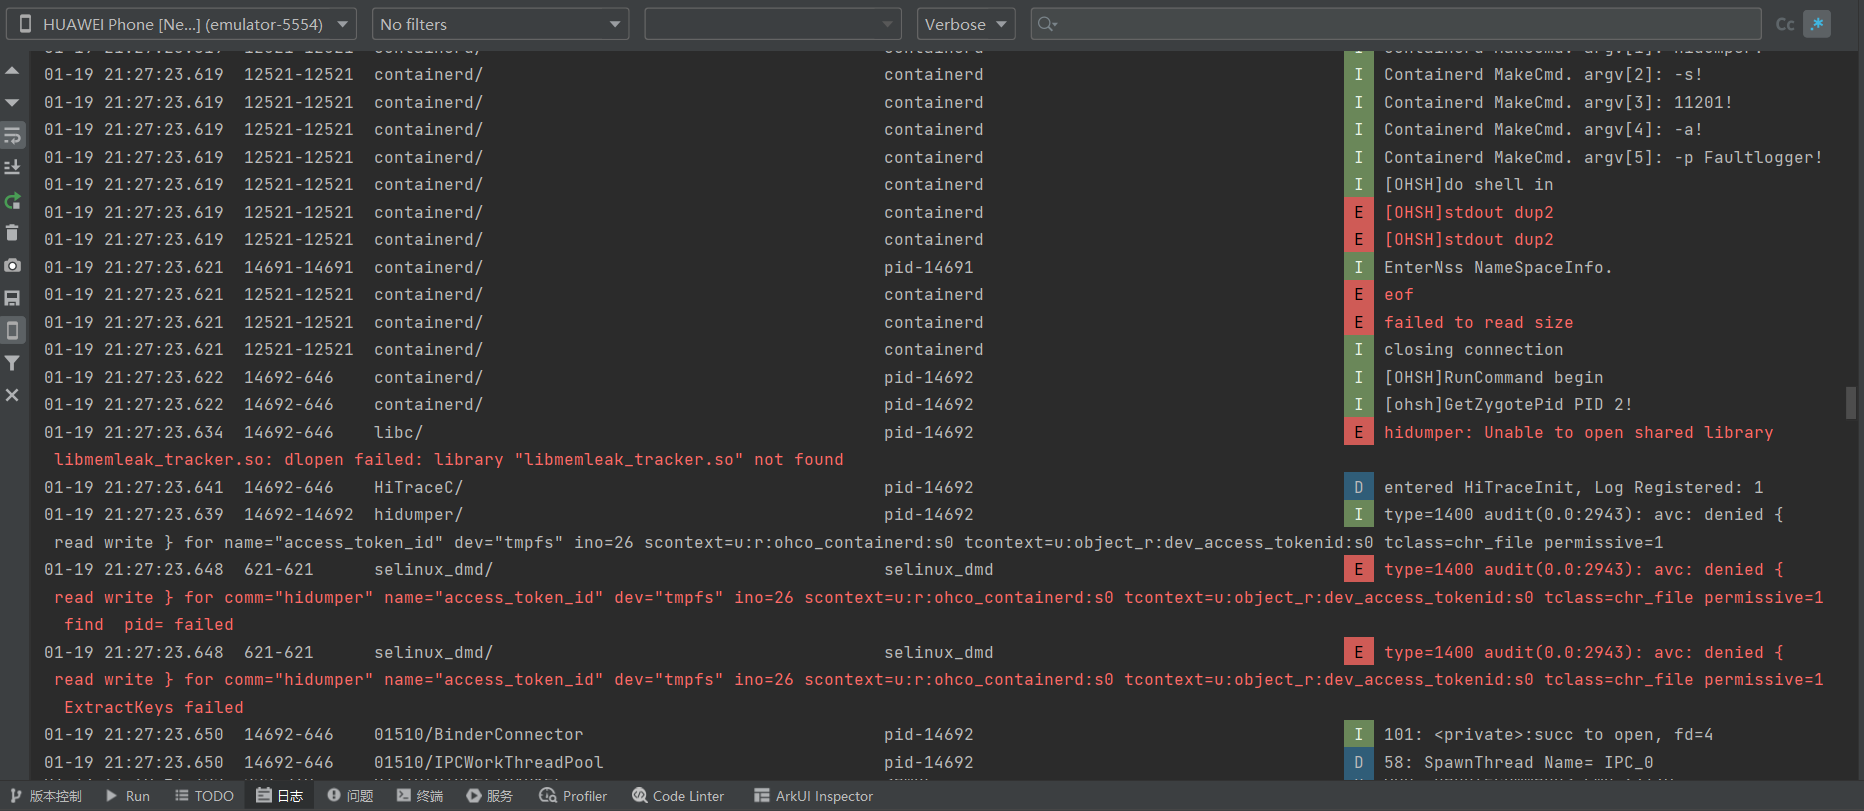Click the funnel filter icon
The image size is (1864, 811).
pyautogui.click(x=12, y=363)
